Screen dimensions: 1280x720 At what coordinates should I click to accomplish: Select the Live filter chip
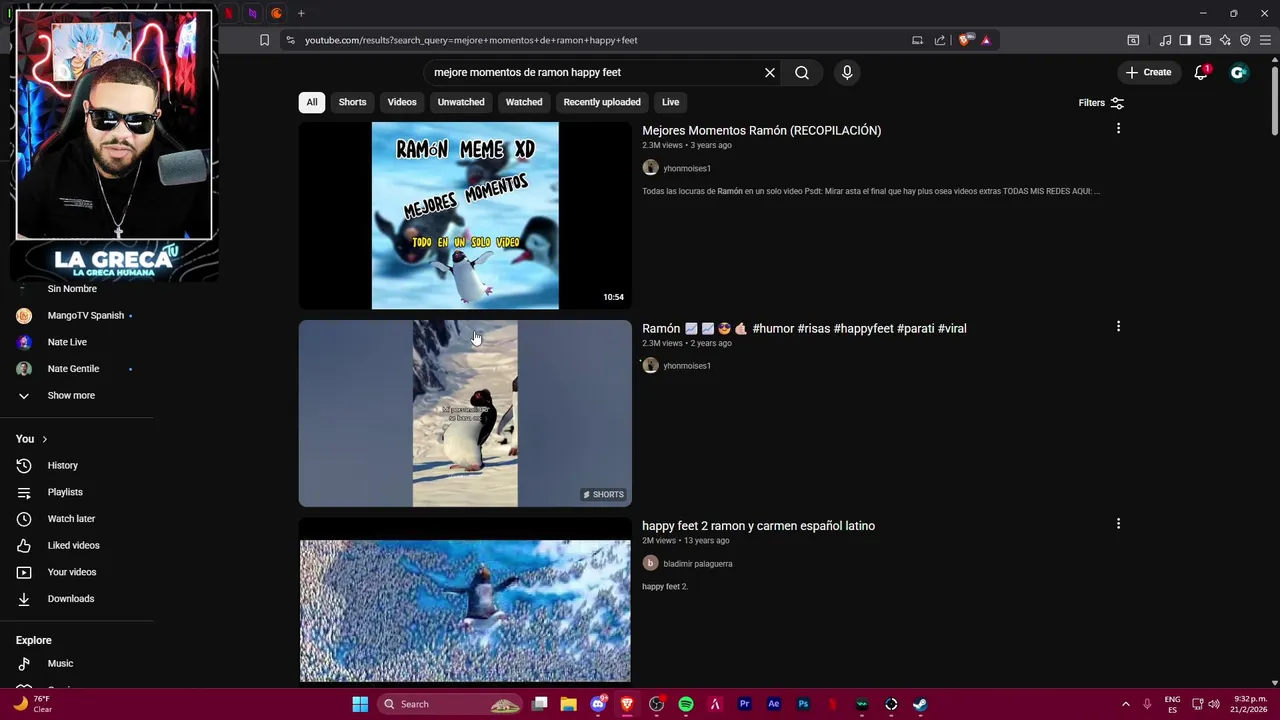671,102
